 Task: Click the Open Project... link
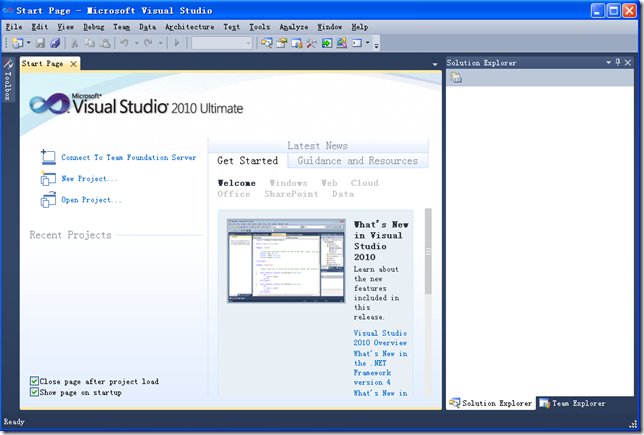coord(91,200)
